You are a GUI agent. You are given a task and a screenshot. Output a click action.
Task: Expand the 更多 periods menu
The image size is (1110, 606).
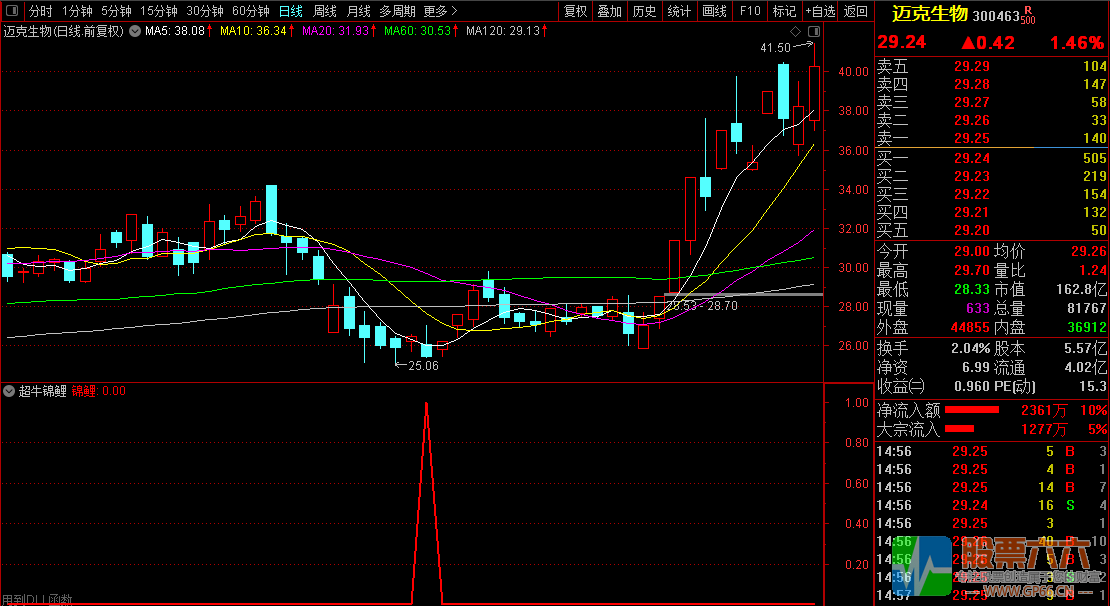(440, 11)
